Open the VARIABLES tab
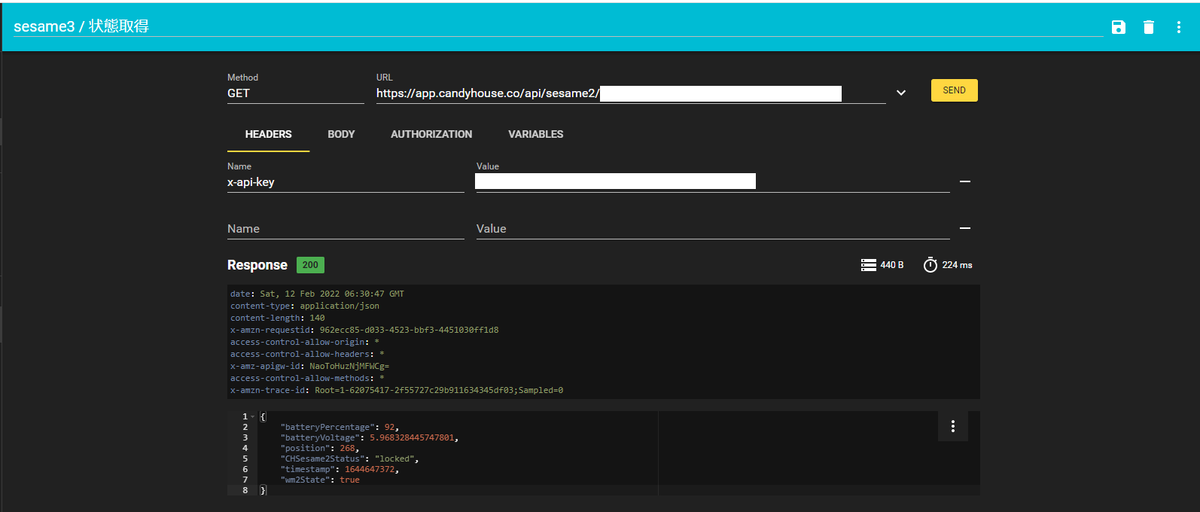 pos(536,134)
